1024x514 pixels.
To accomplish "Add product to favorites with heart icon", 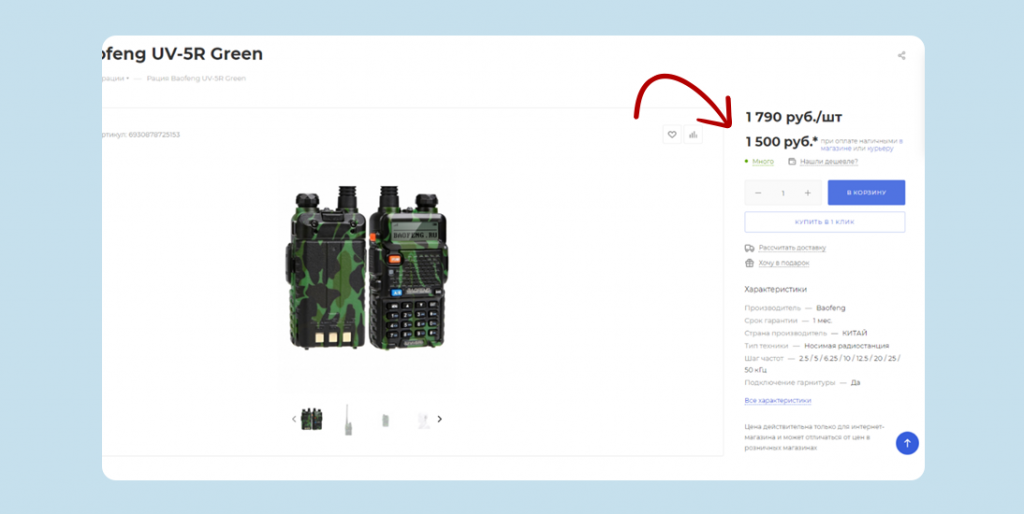I will (x=672, y=135).
